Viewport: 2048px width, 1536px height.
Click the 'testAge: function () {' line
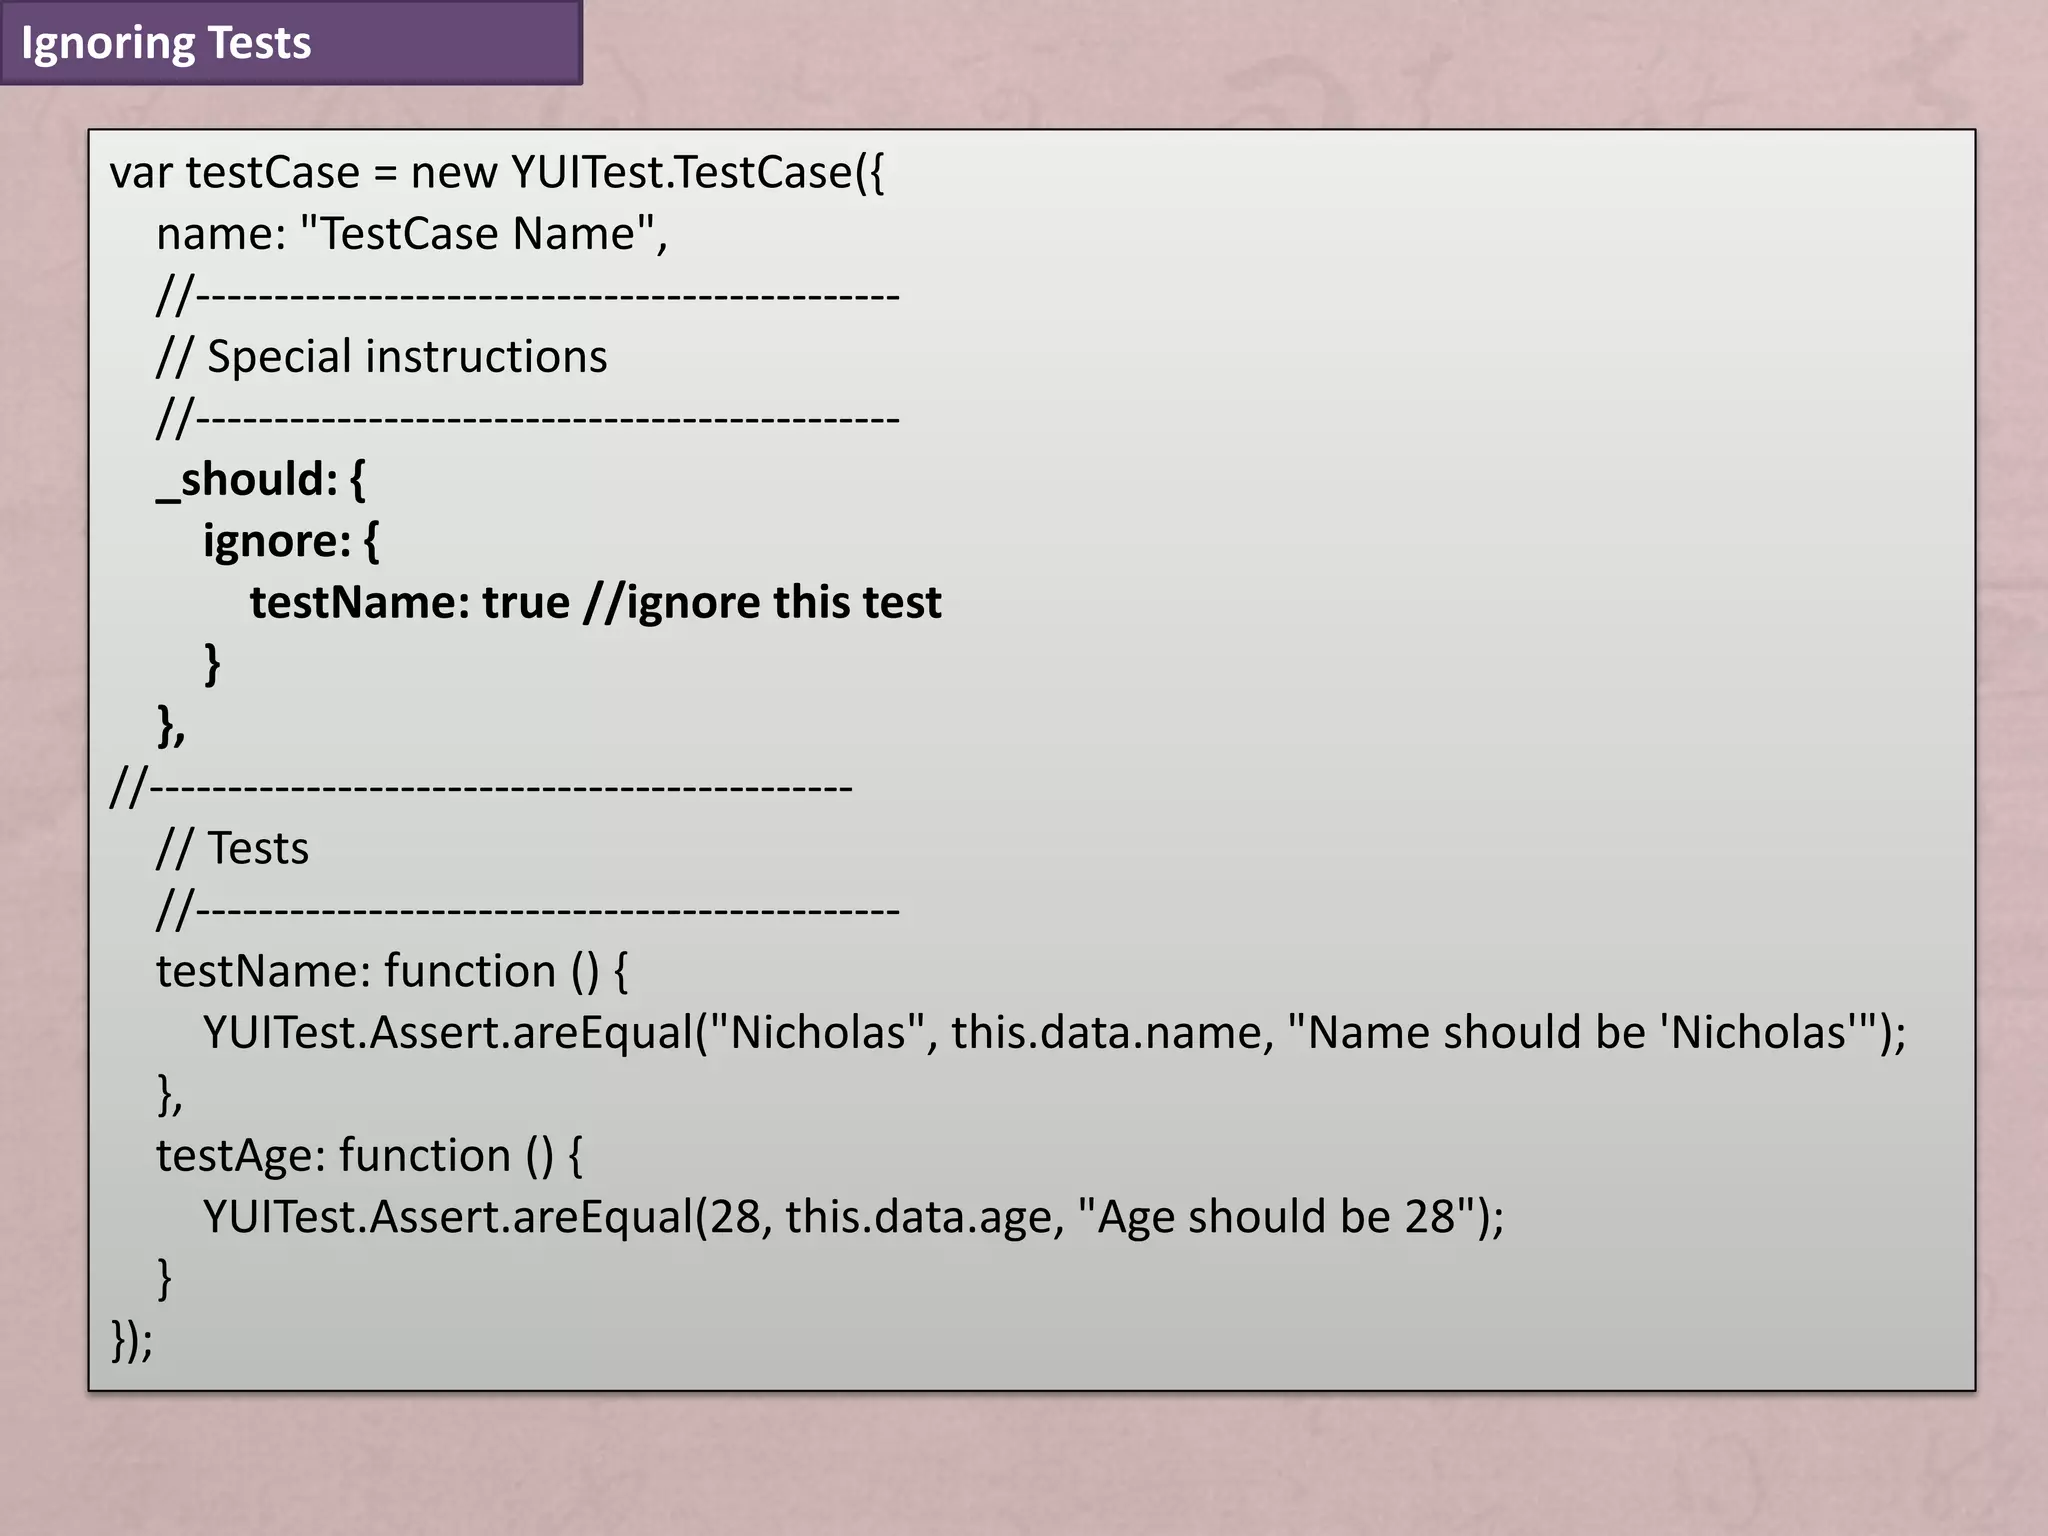[370, 1156]
